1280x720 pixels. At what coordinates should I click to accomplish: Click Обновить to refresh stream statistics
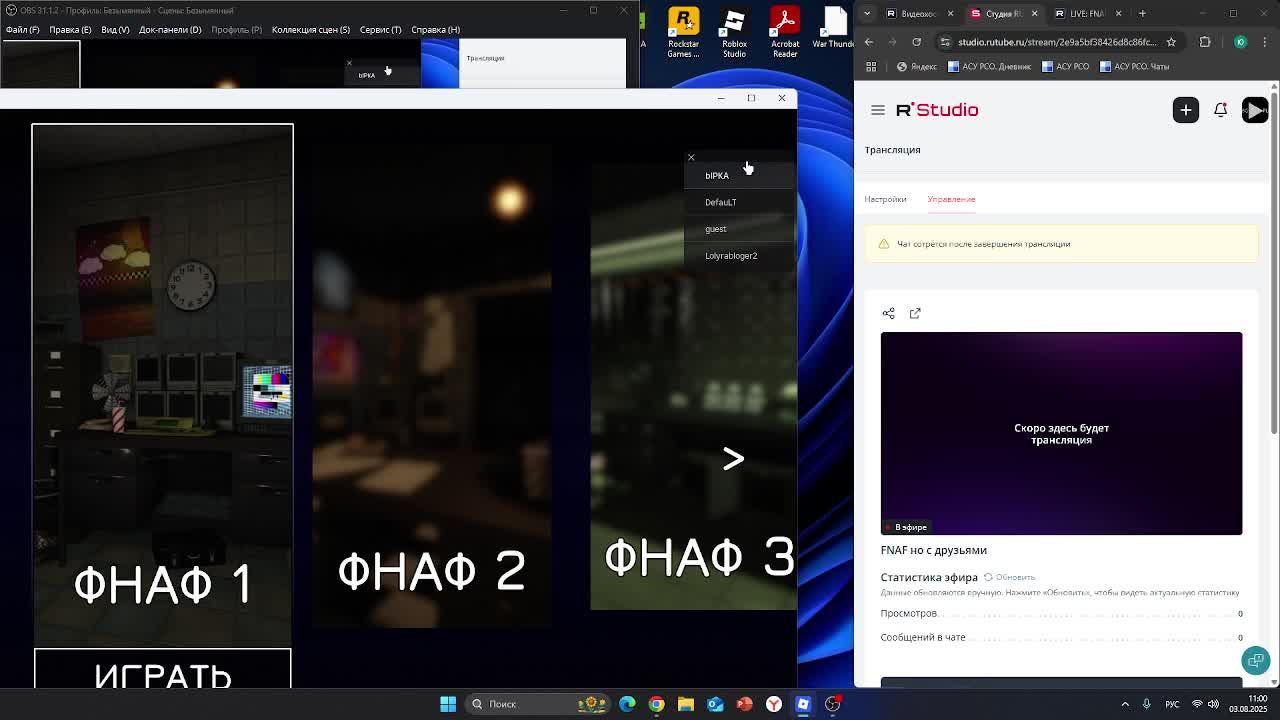point(1009,577)
